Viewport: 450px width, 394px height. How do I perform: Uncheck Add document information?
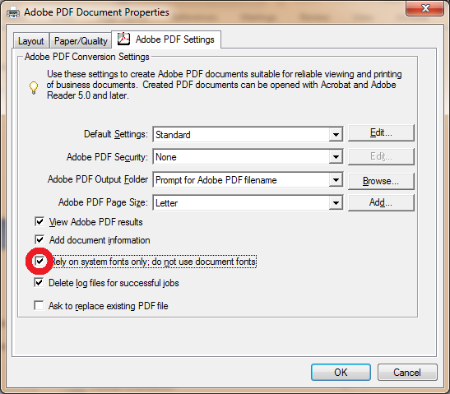[39, 240]
